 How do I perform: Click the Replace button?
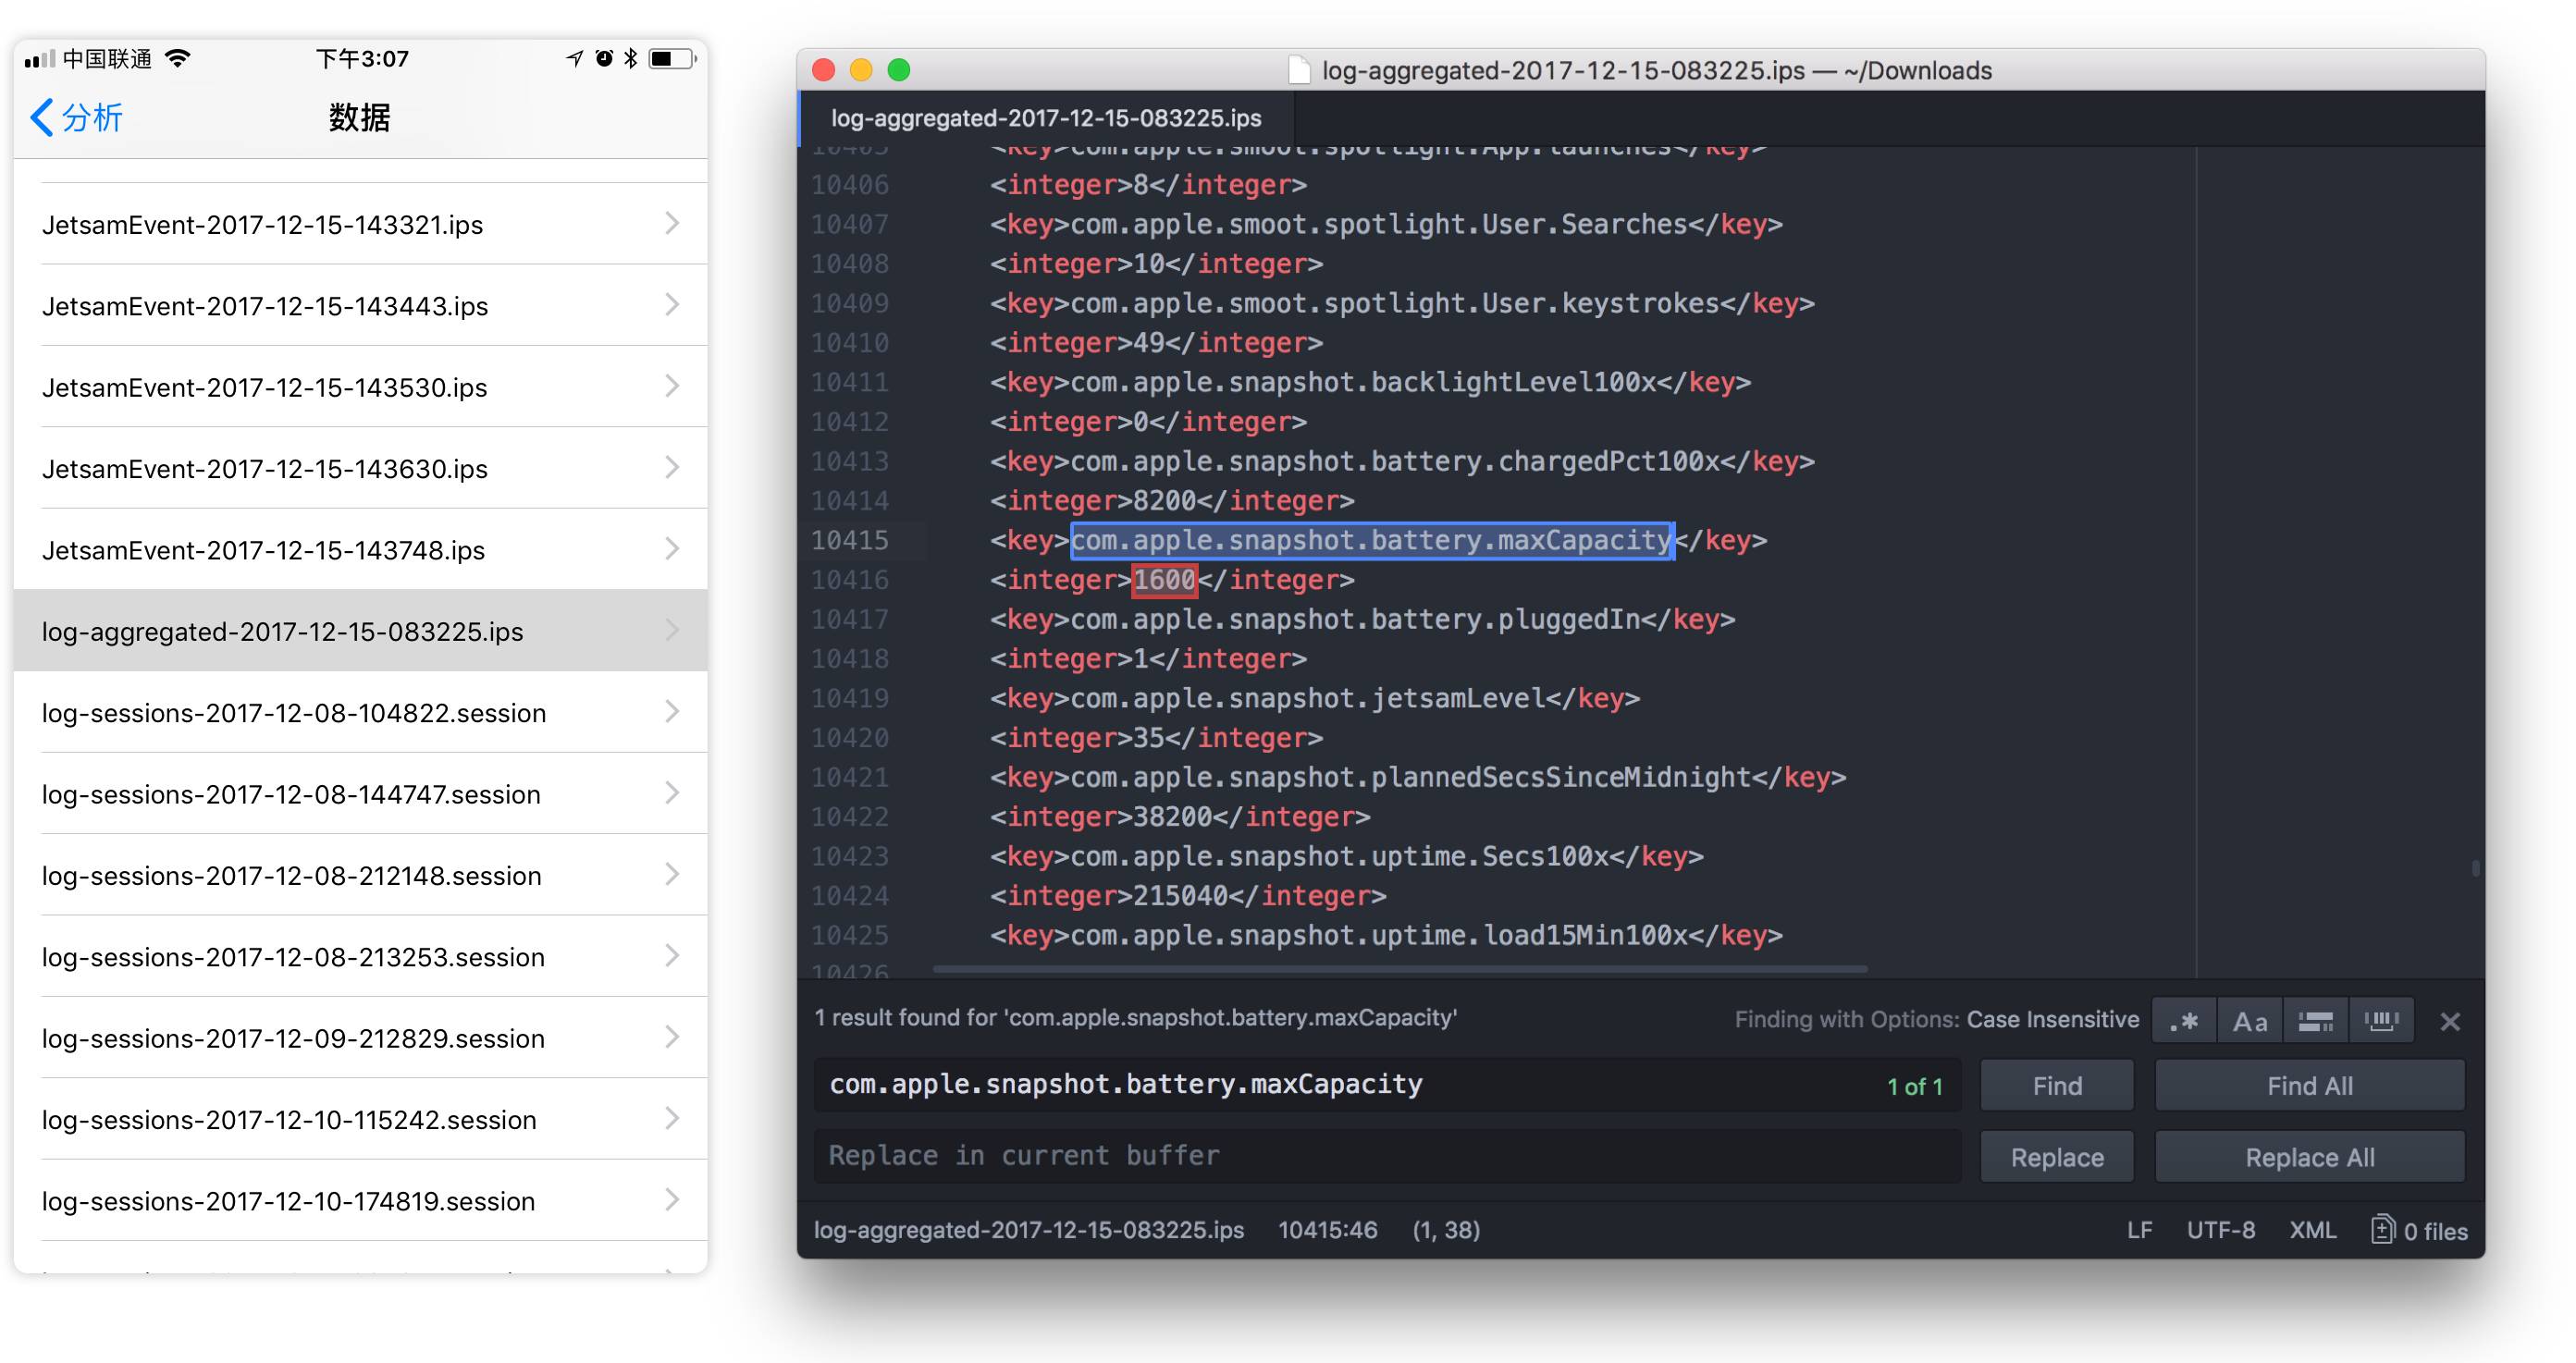tap(2057, 1157)
